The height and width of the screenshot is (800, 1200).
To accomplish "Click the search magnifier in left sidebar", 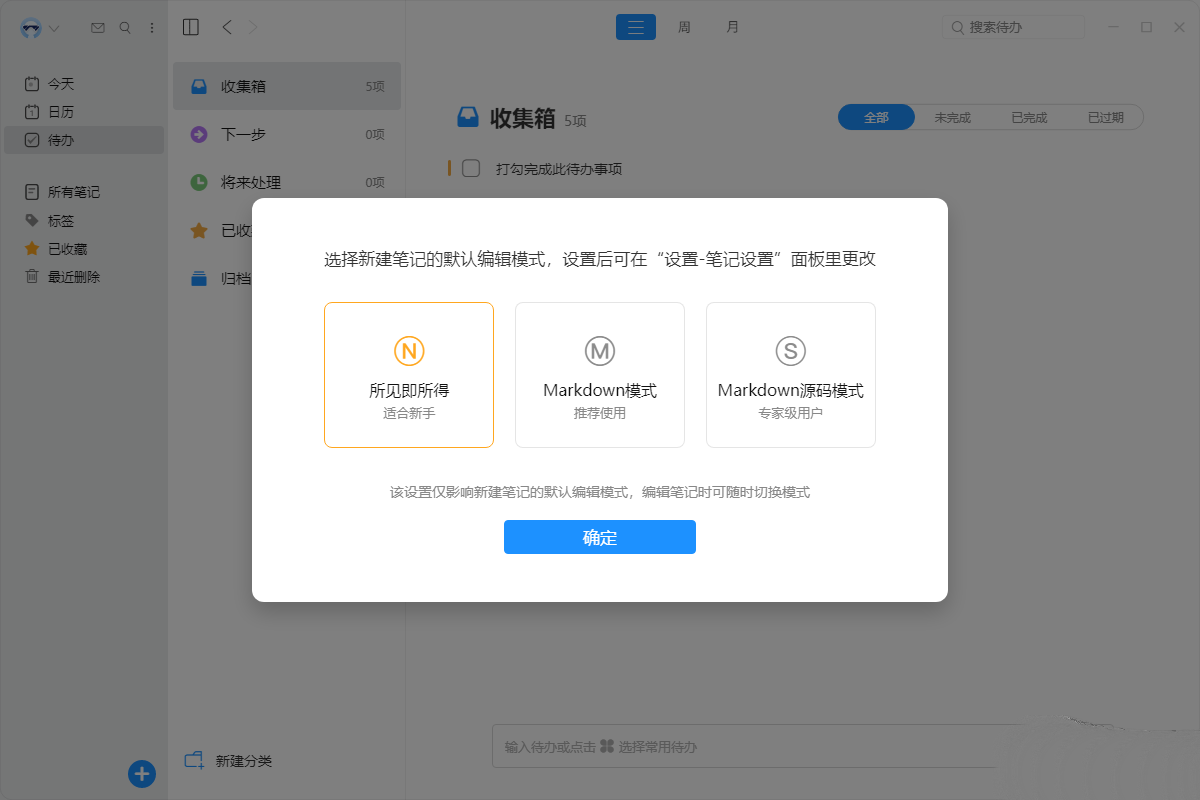I will coord(125,28).
